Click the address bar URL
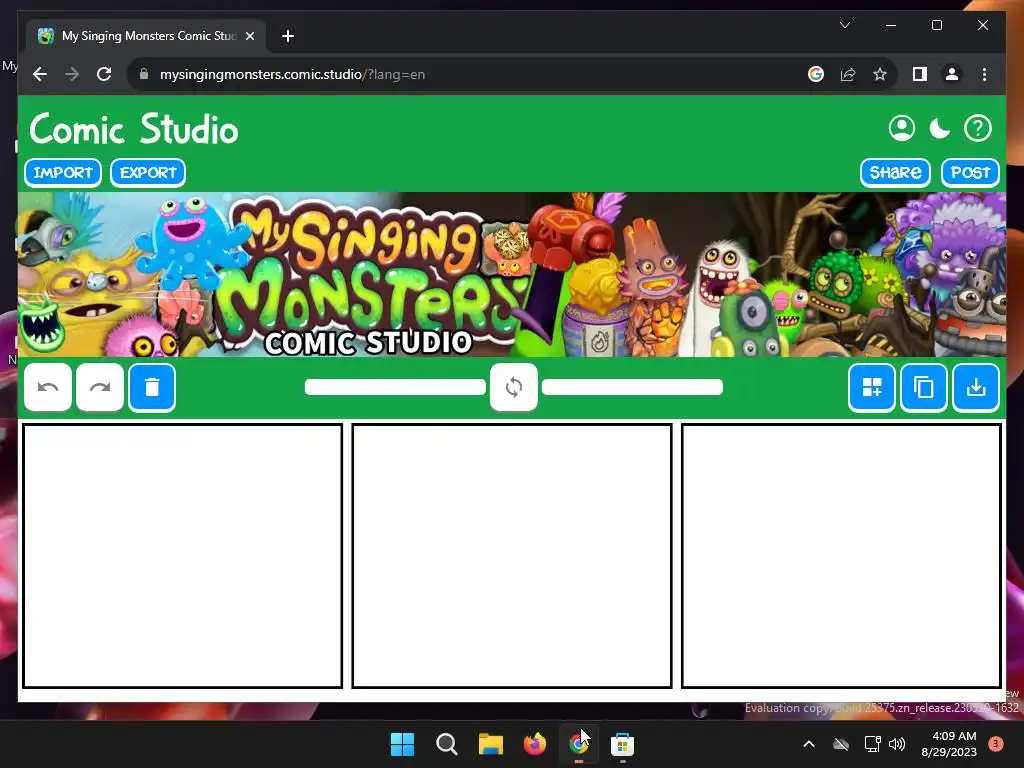Viewport: 1024px width, 768px height. [x=293, y=74]
